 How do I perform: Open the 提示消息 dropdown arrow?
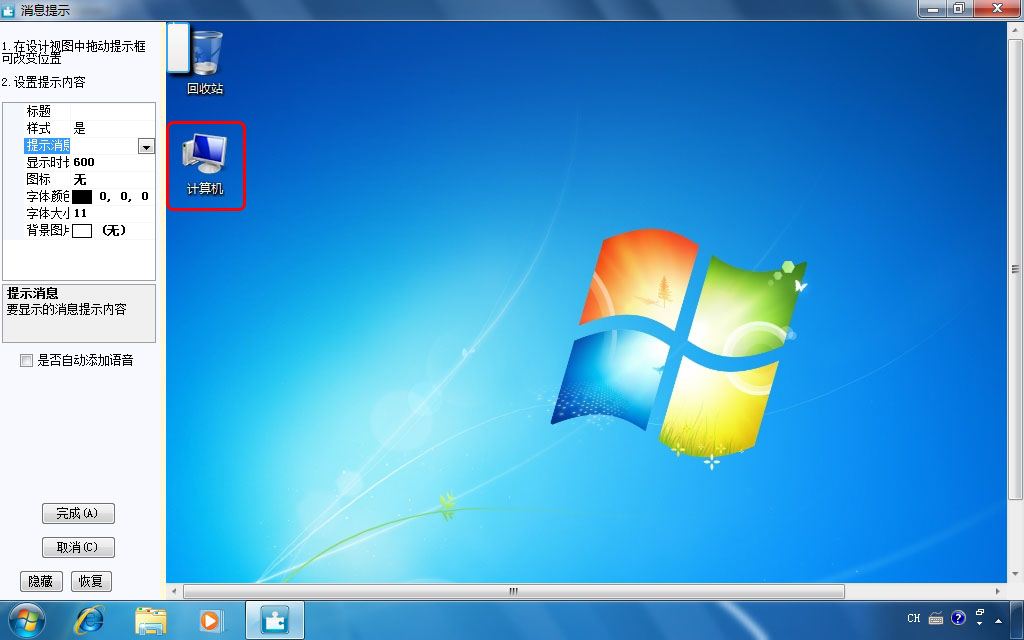pos(146,146)
